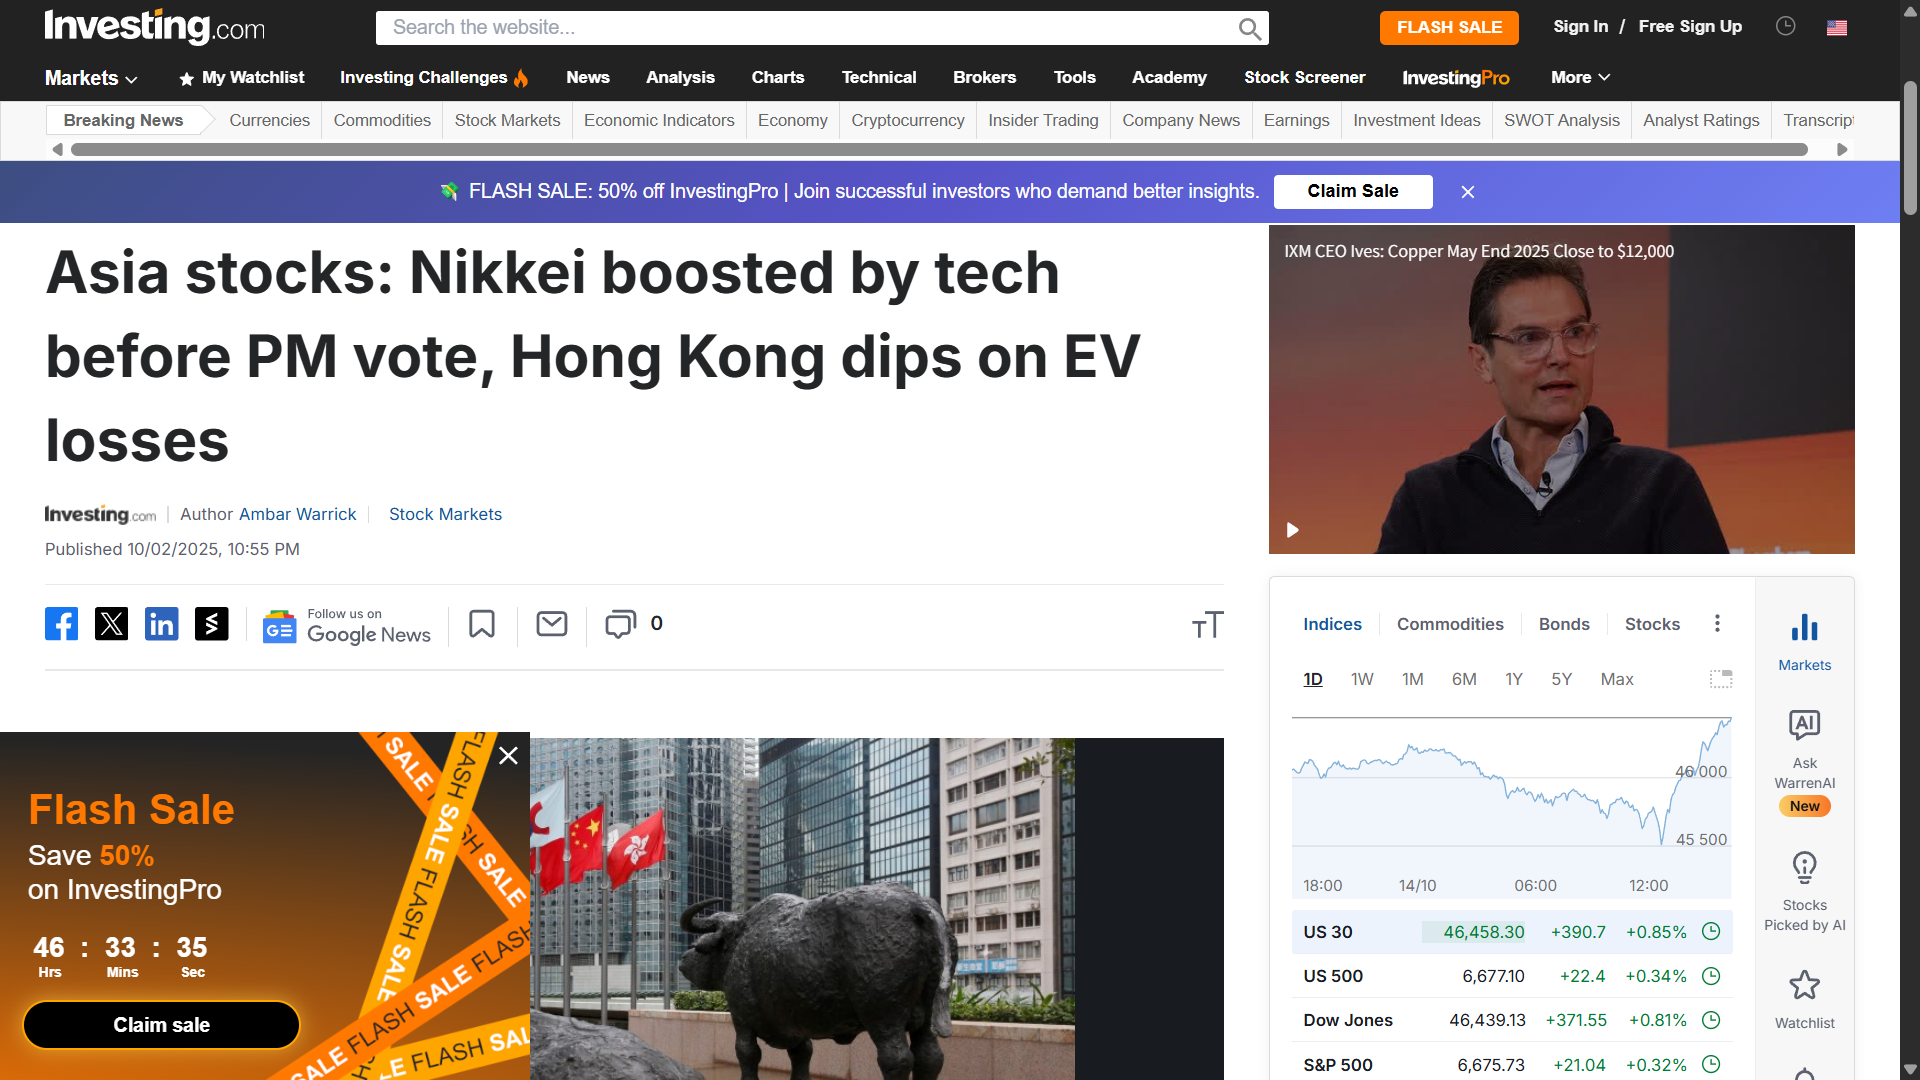
Task: Email the article using envelope icon
Action: [552, 624]
